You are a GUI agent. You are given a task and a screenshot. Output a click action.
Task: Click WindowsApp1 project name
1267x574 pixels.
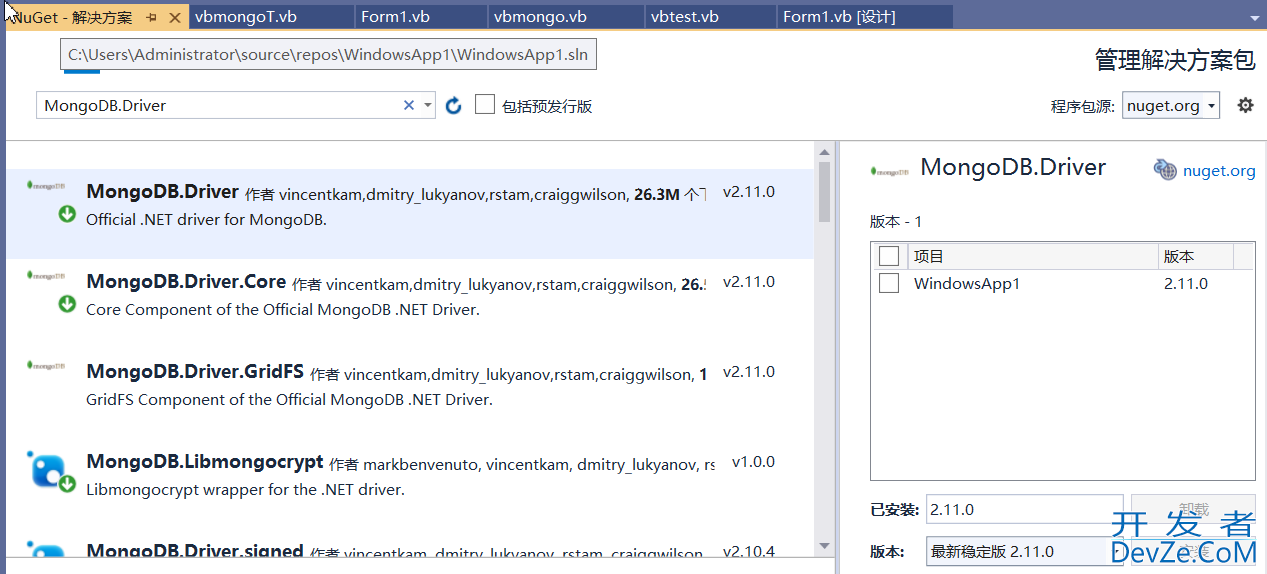(967, 284)
